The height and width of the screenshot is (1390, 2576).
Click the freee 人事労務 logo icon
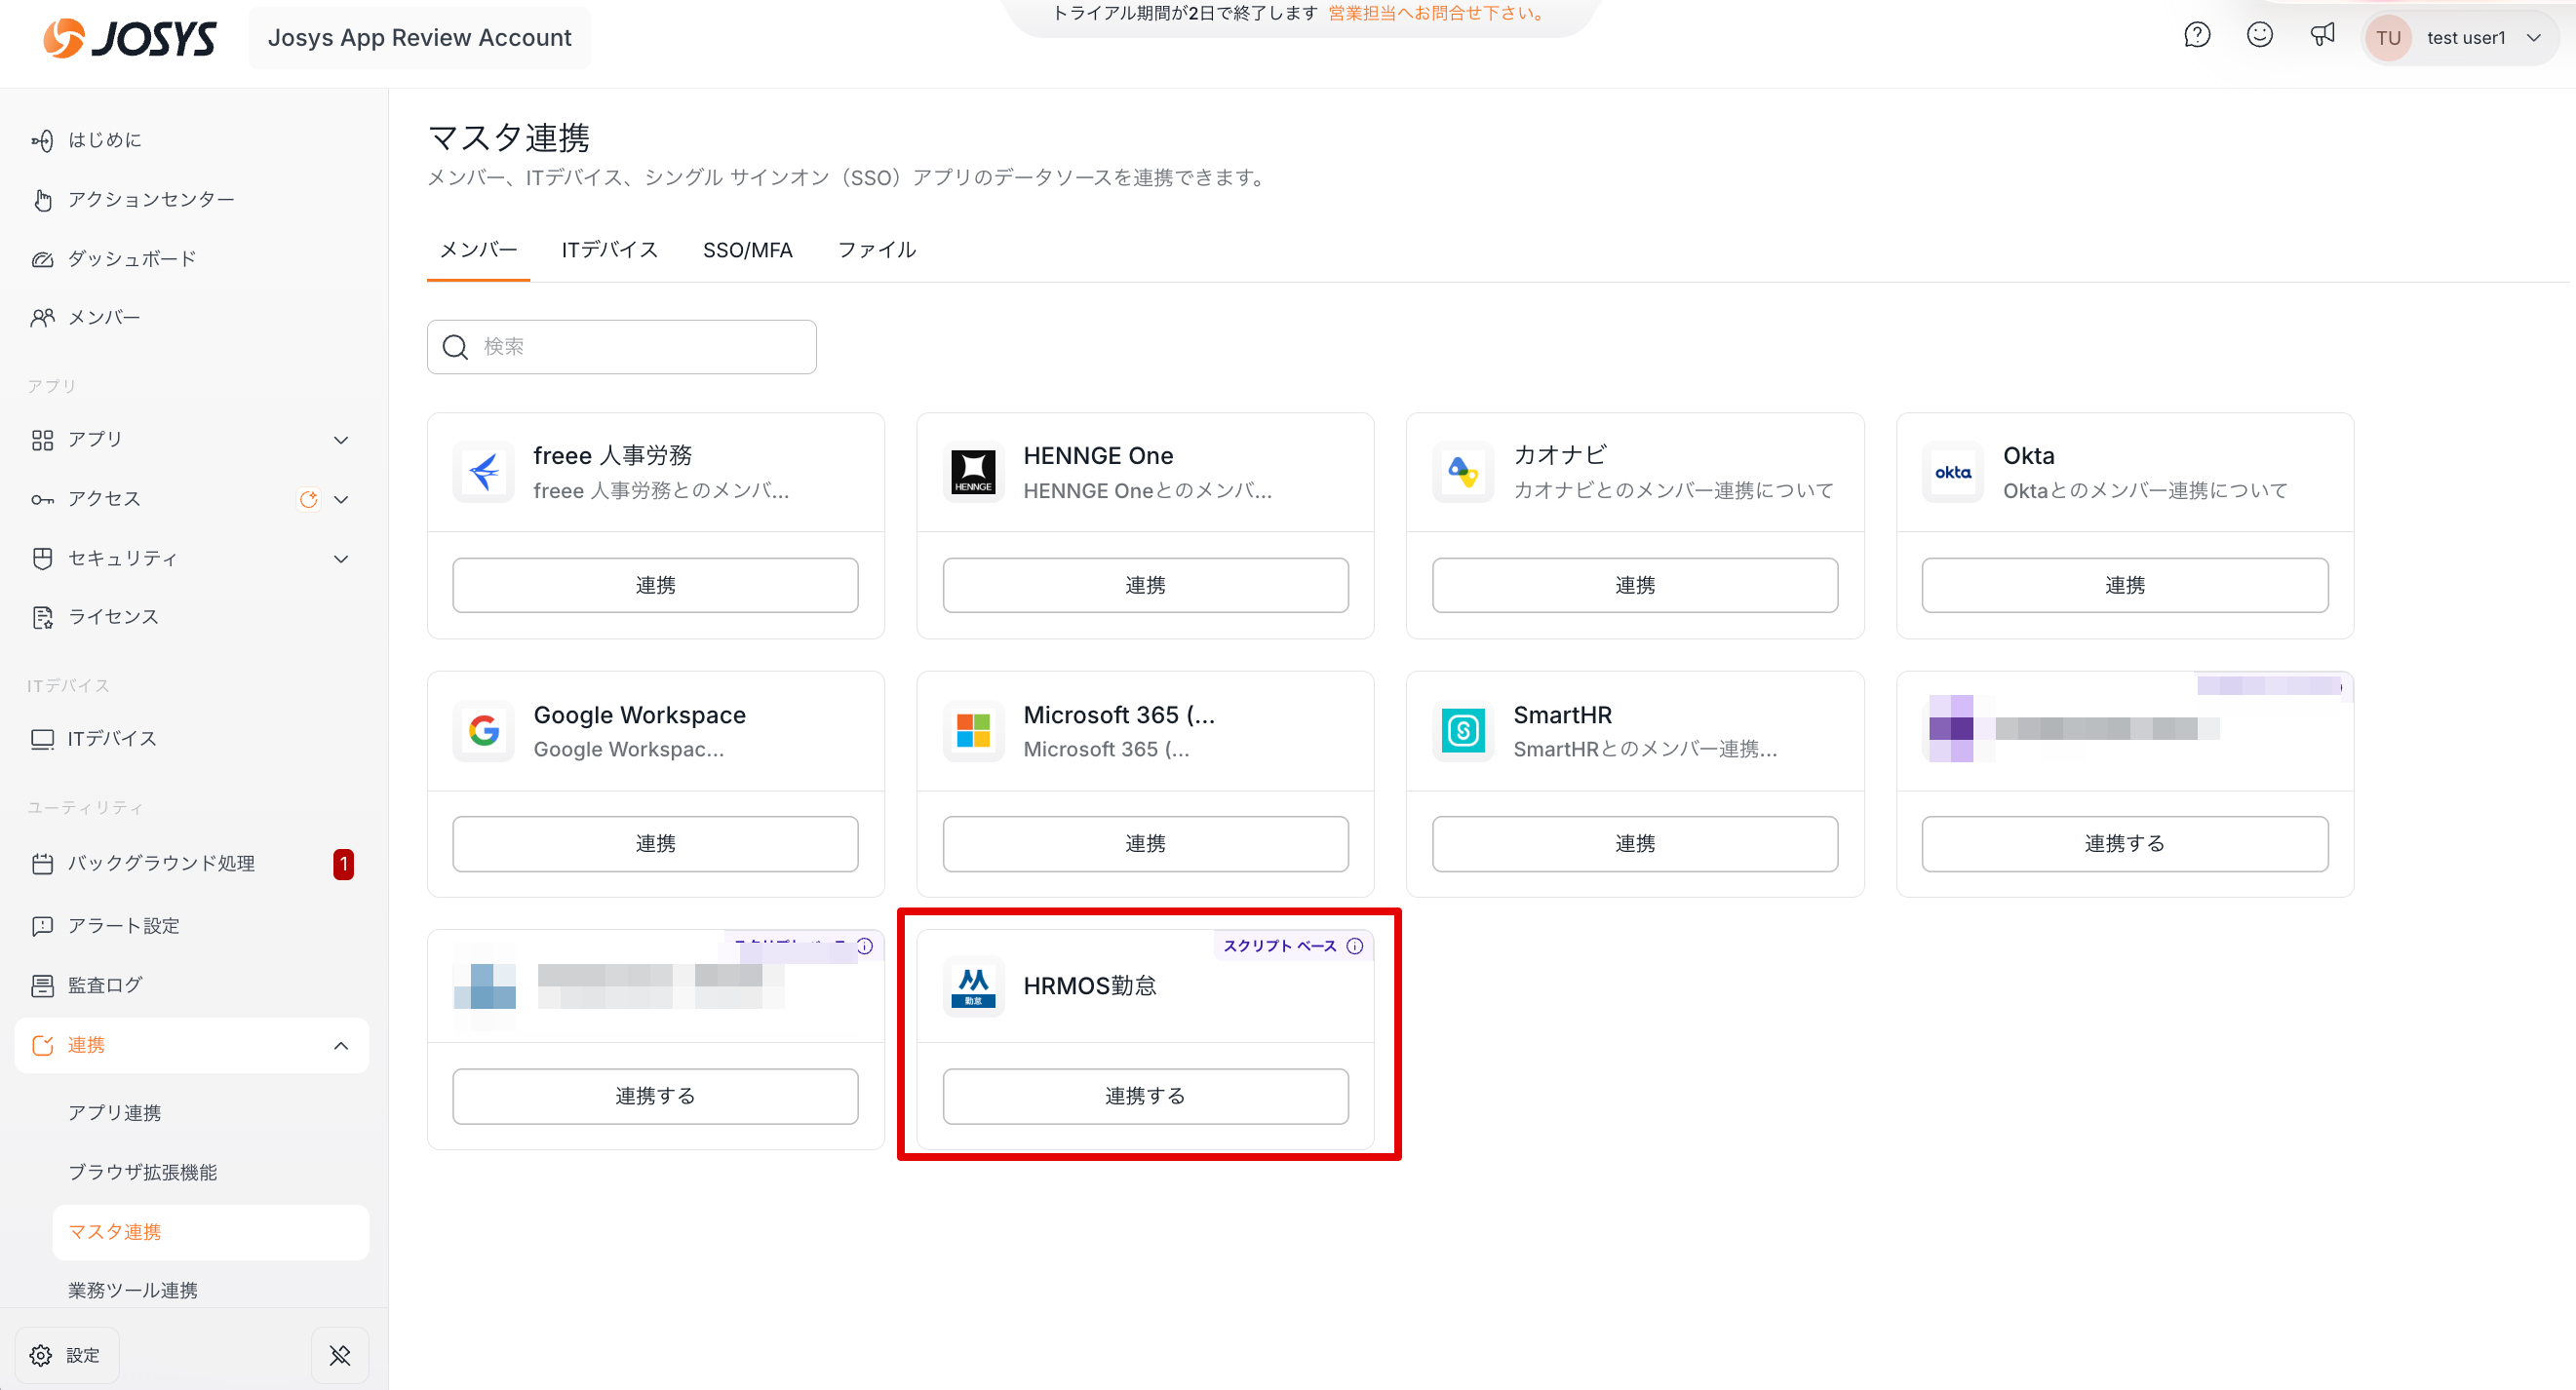[484, 472]
